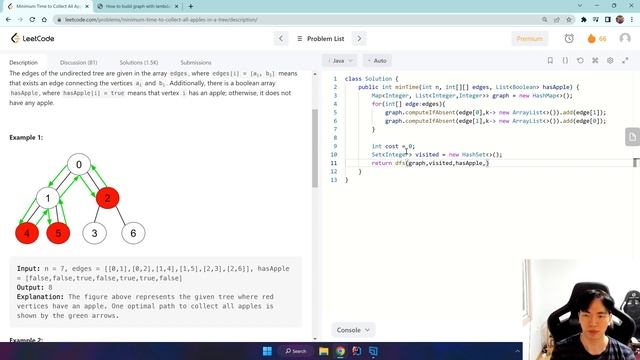Click the share page icon in address bar
Screen dimensions: 640x360
557,20
